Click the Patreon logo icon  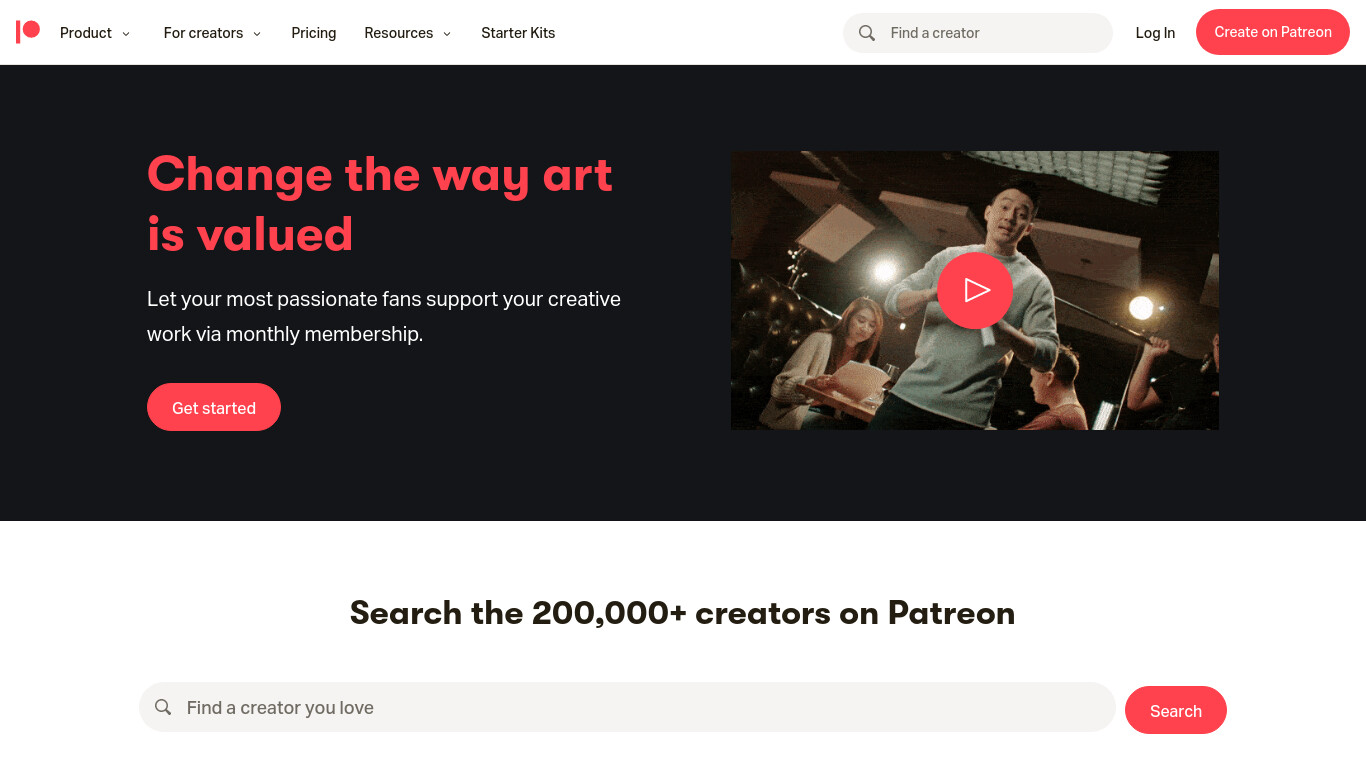(x=28, y=32)
